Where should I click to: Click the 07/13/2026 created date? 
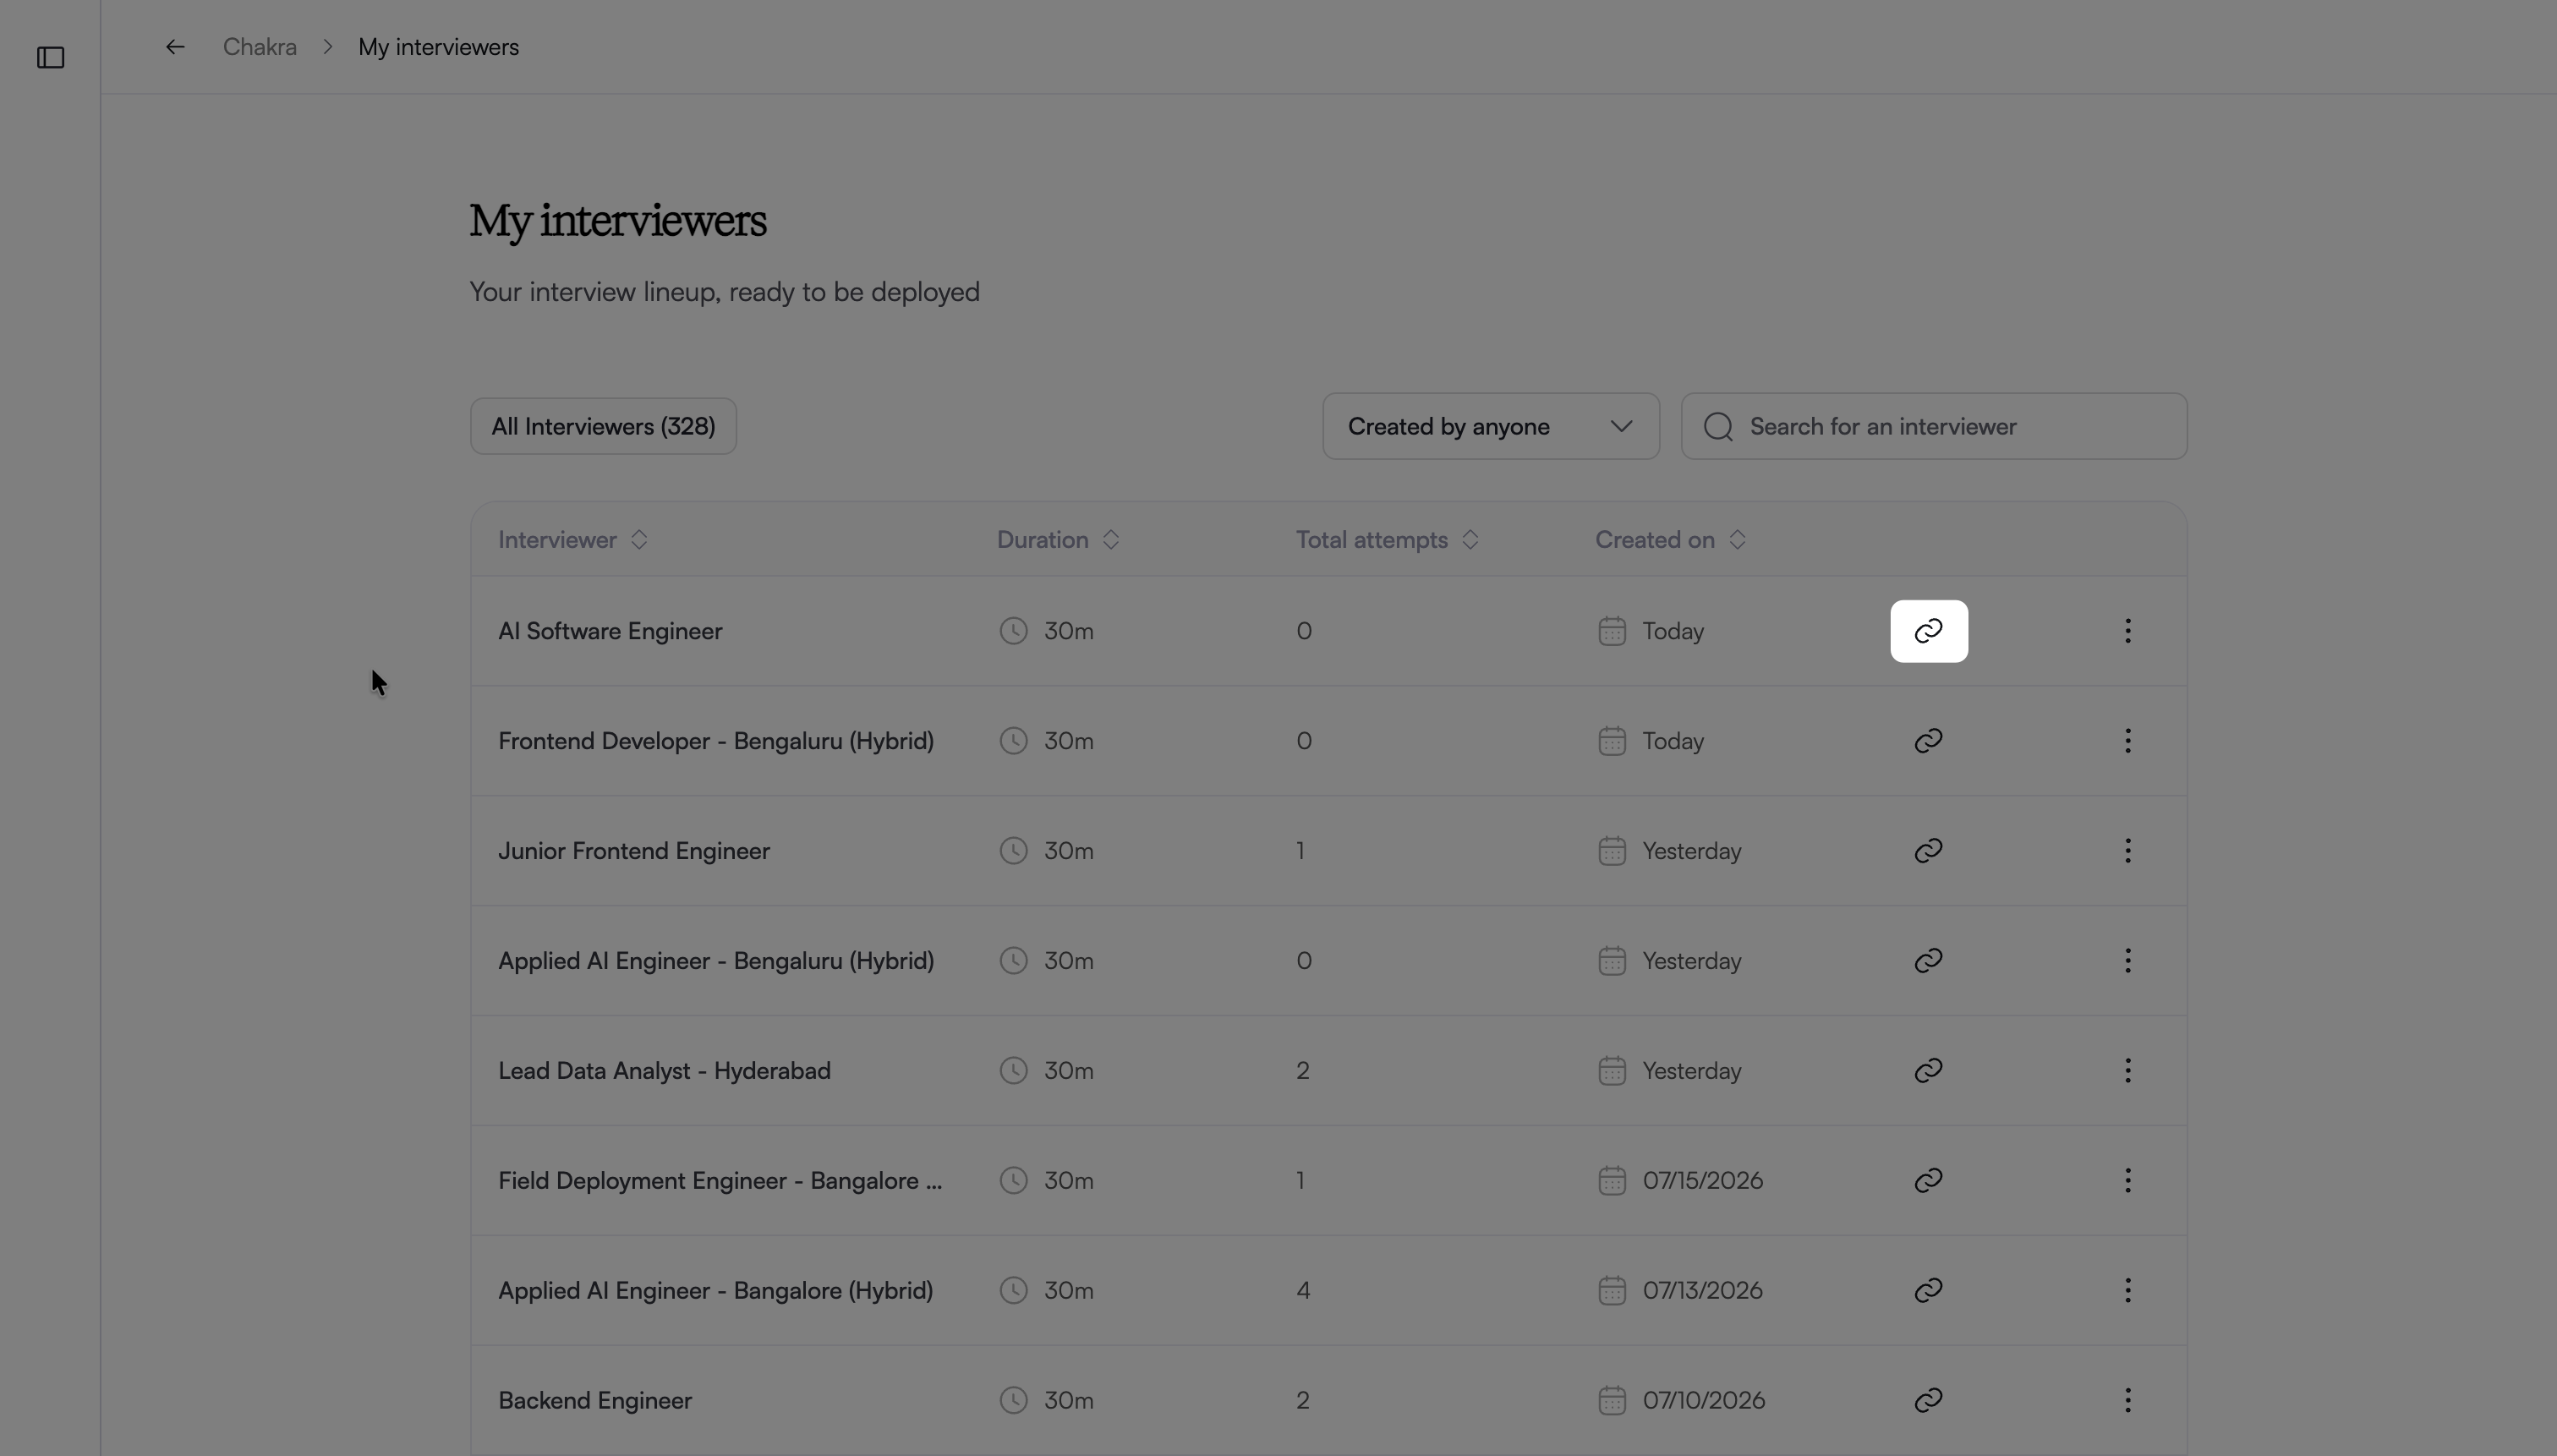[1702, 1291]
